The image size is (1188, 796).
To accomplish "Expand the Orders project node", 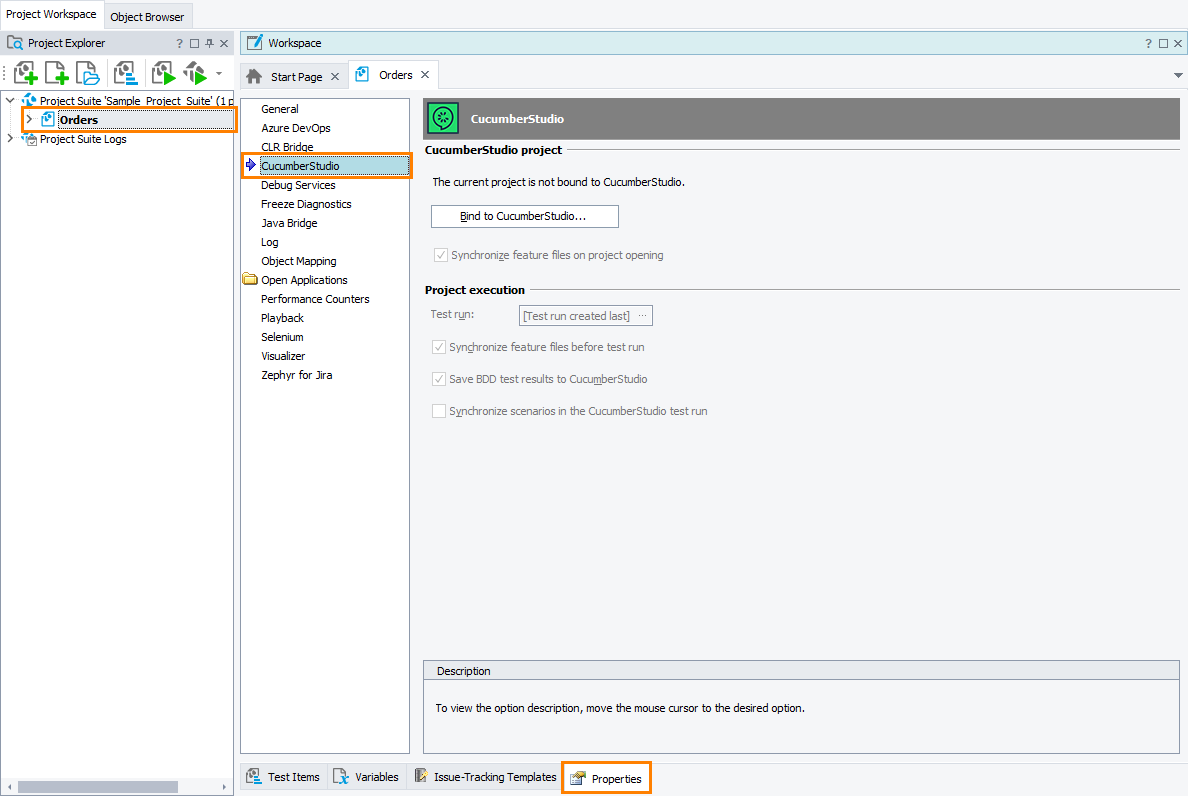I will coord(29,119).
